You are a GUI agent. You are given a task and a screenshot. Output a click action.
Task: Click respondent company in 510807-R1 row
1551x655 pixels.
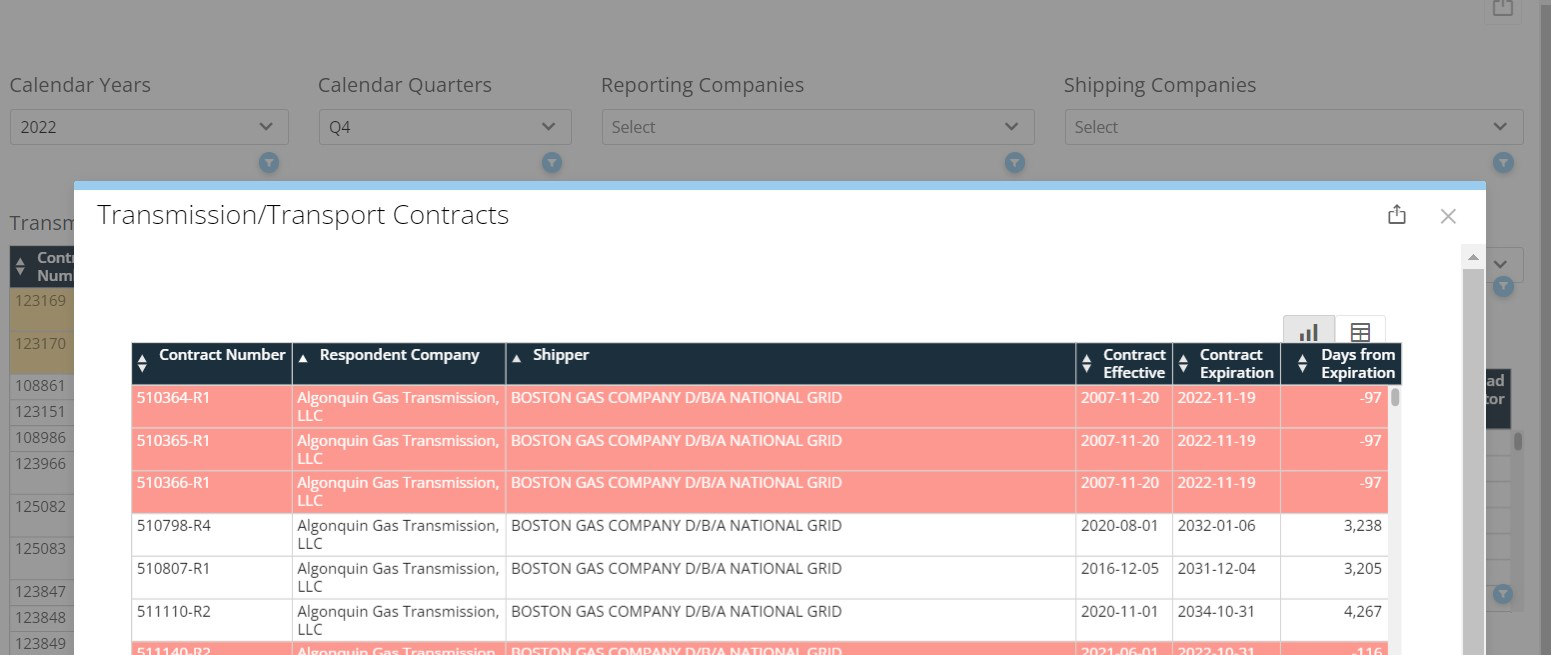399,578
